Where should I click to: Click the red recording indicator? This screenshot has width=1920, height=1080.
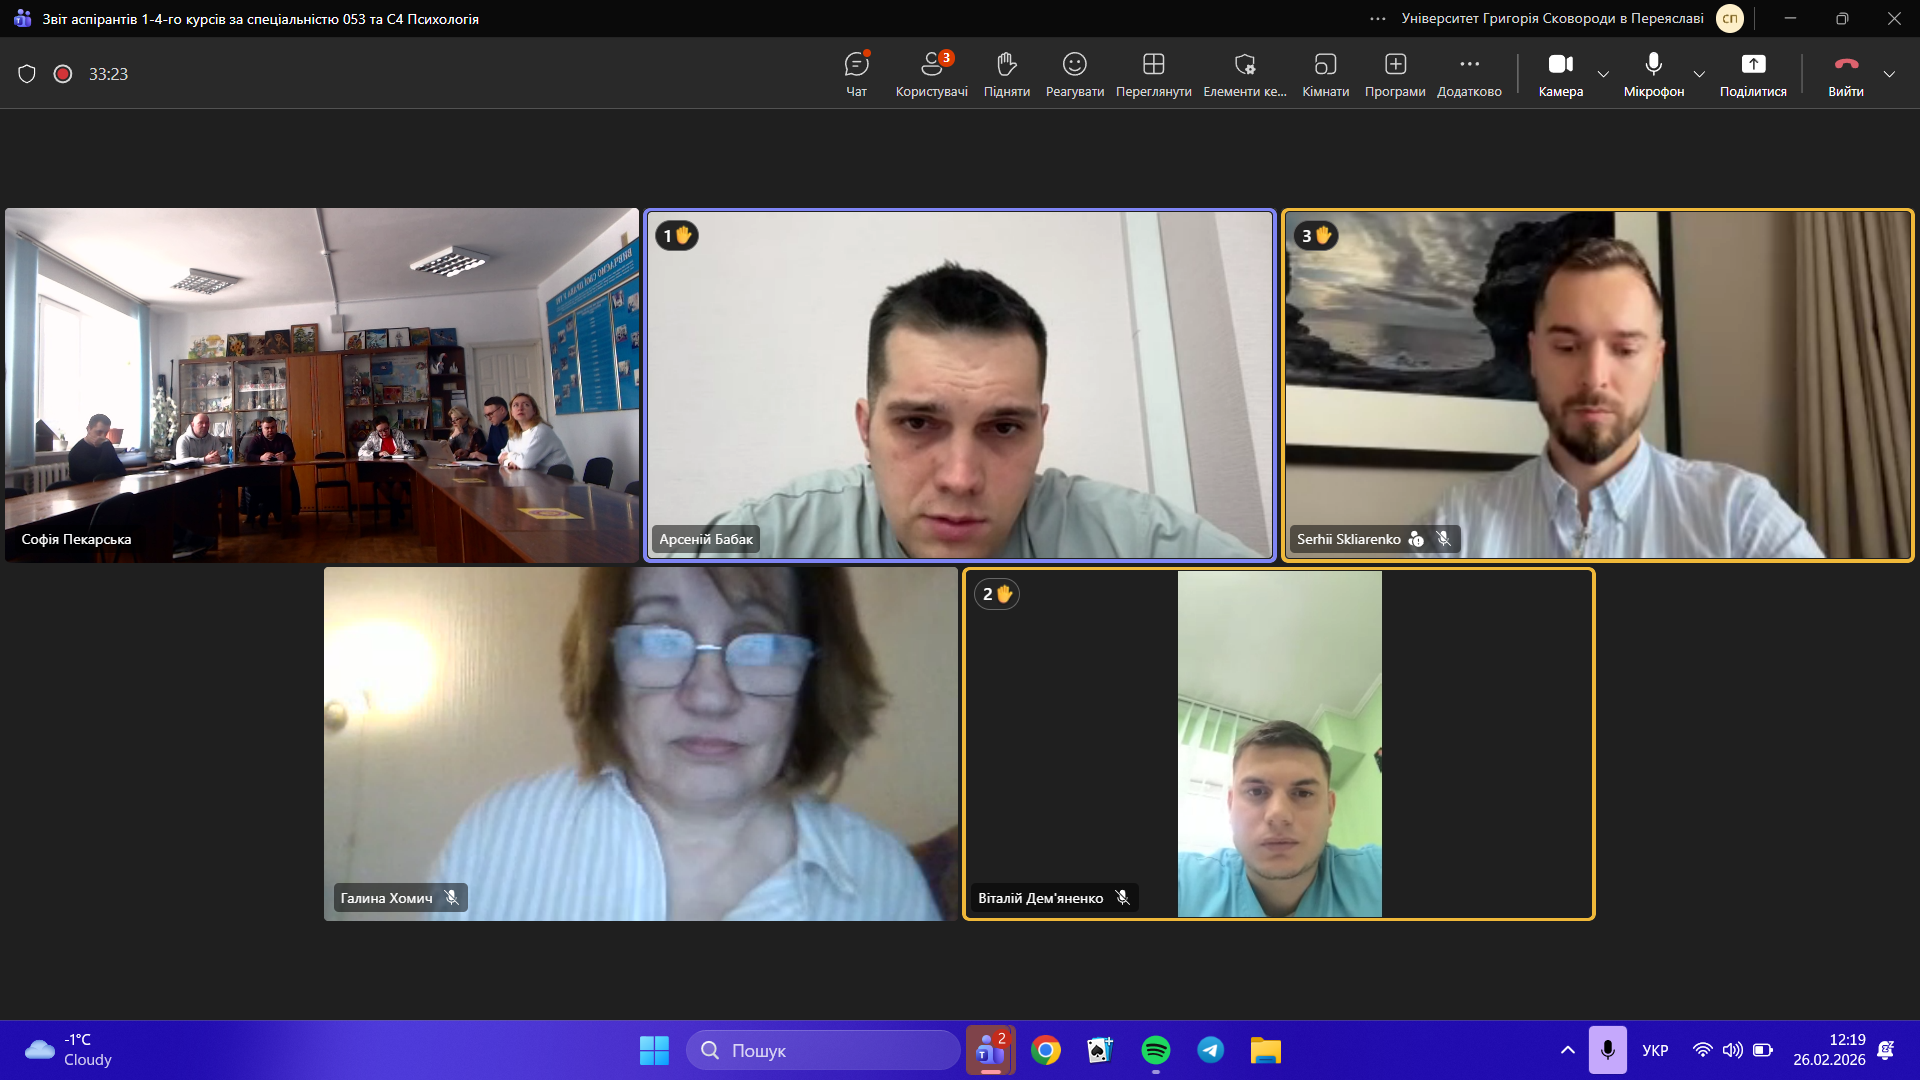pyautogui.click(x=63, y=74)
